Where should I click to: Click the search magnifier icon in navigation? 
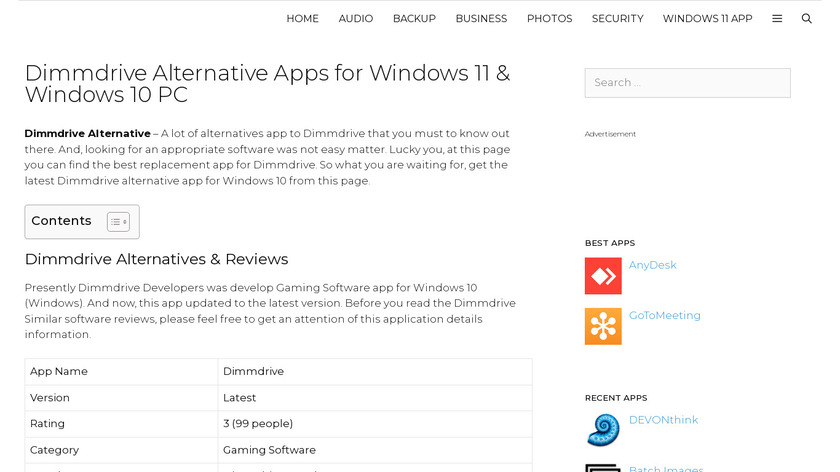point(806,19)
